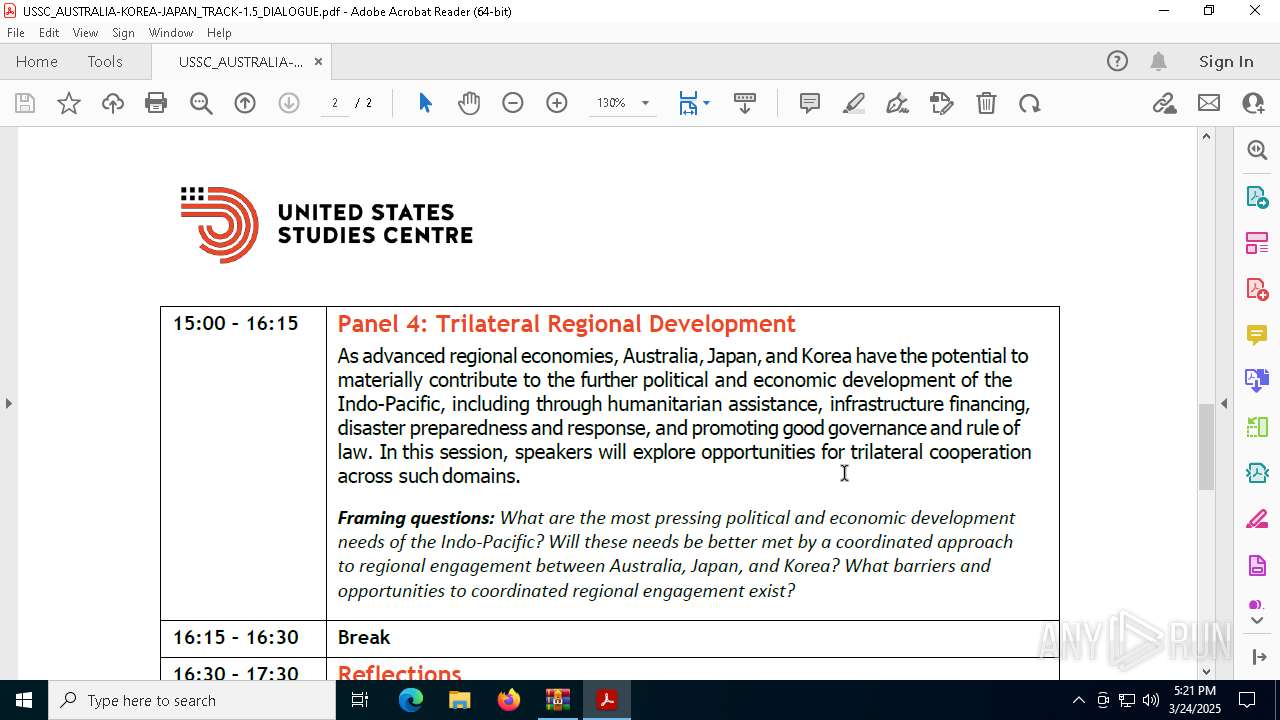Rotate the page with the circular arrow
The image size is (1280, 720).
[1030, 103]
